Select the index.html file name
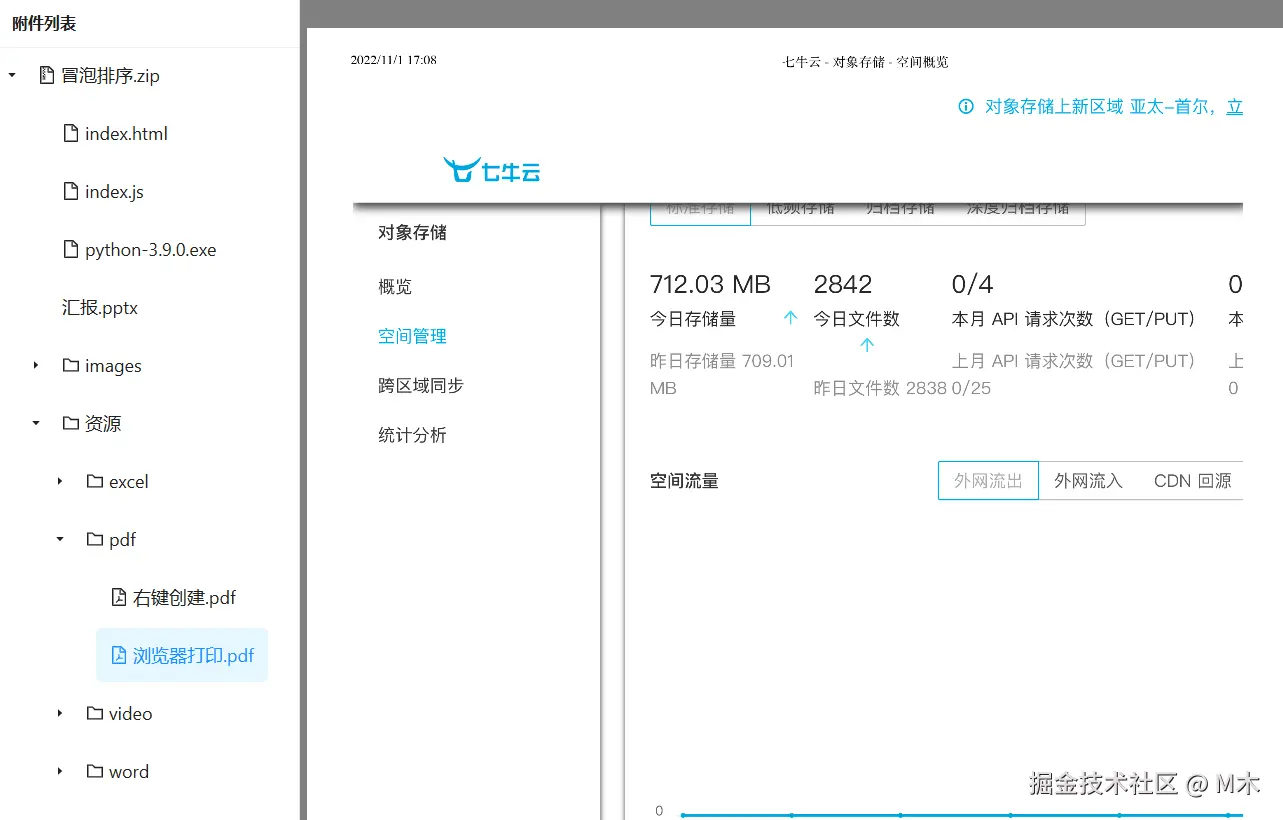1283x820 pixels. (x=126, y=134)
